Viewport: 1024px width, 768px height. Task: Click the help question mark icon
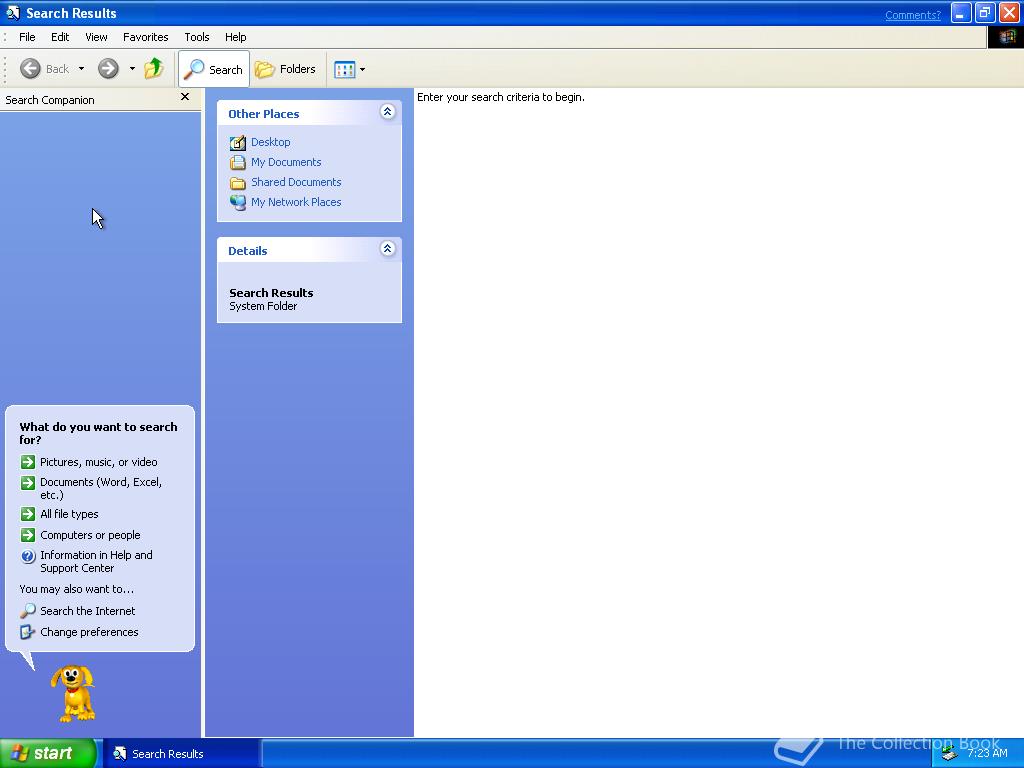[27, 556]
